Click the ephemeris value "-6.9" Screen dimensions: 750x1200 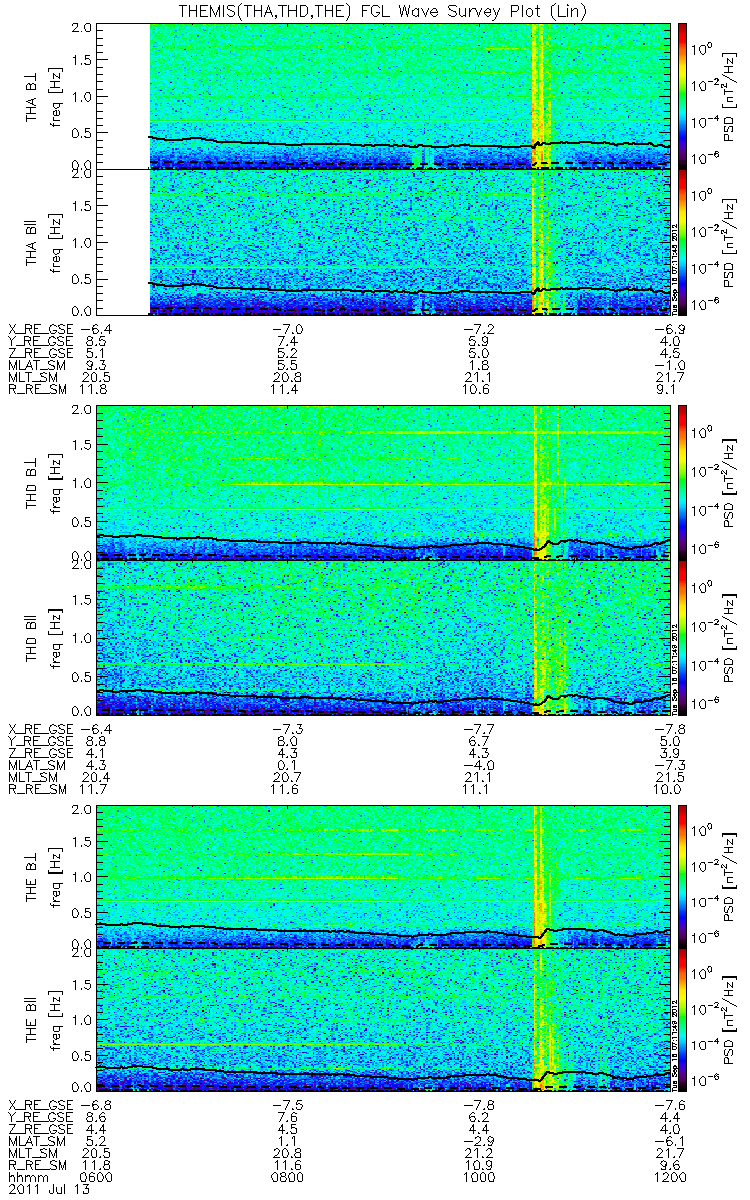click(670, 329)
